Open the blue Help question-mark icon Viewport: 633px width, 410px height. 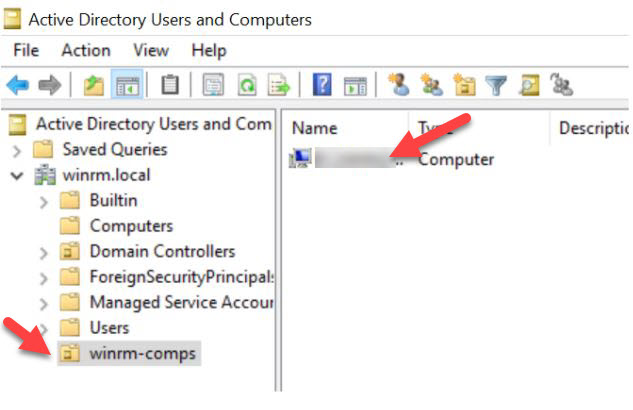(322, 84)
